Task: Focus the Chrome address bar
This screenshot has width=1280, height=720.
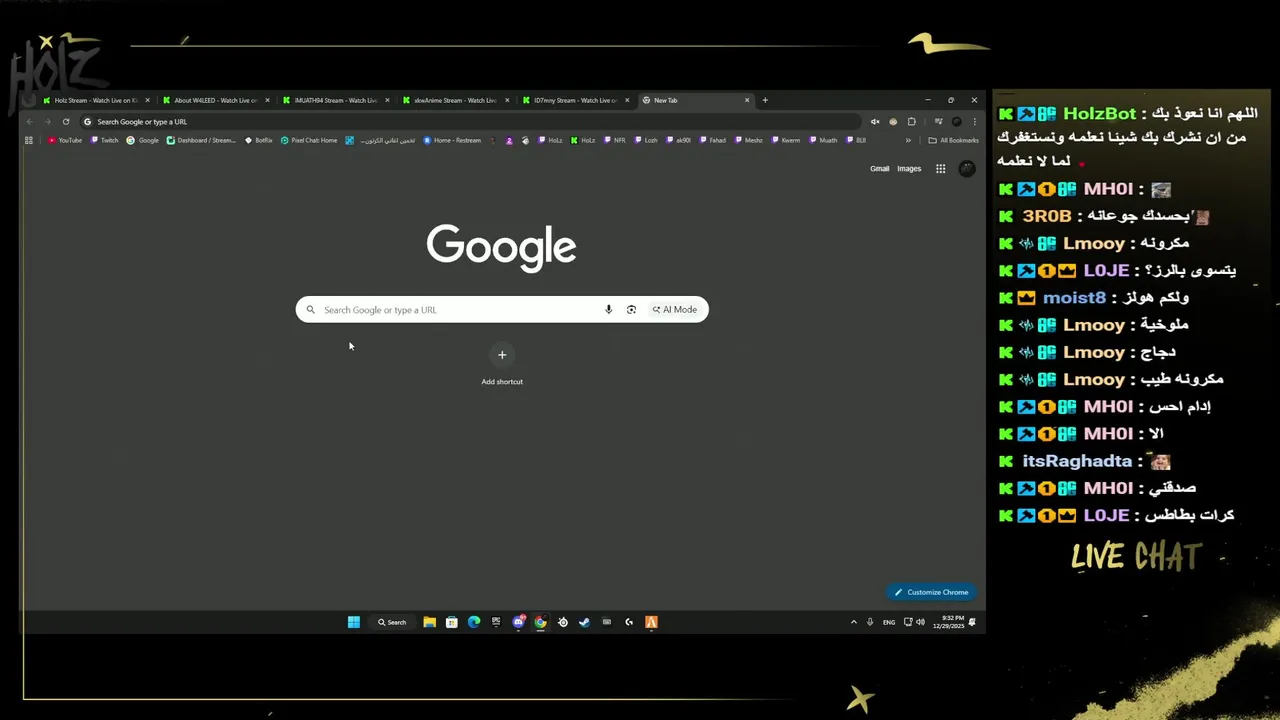Action: 470,122
